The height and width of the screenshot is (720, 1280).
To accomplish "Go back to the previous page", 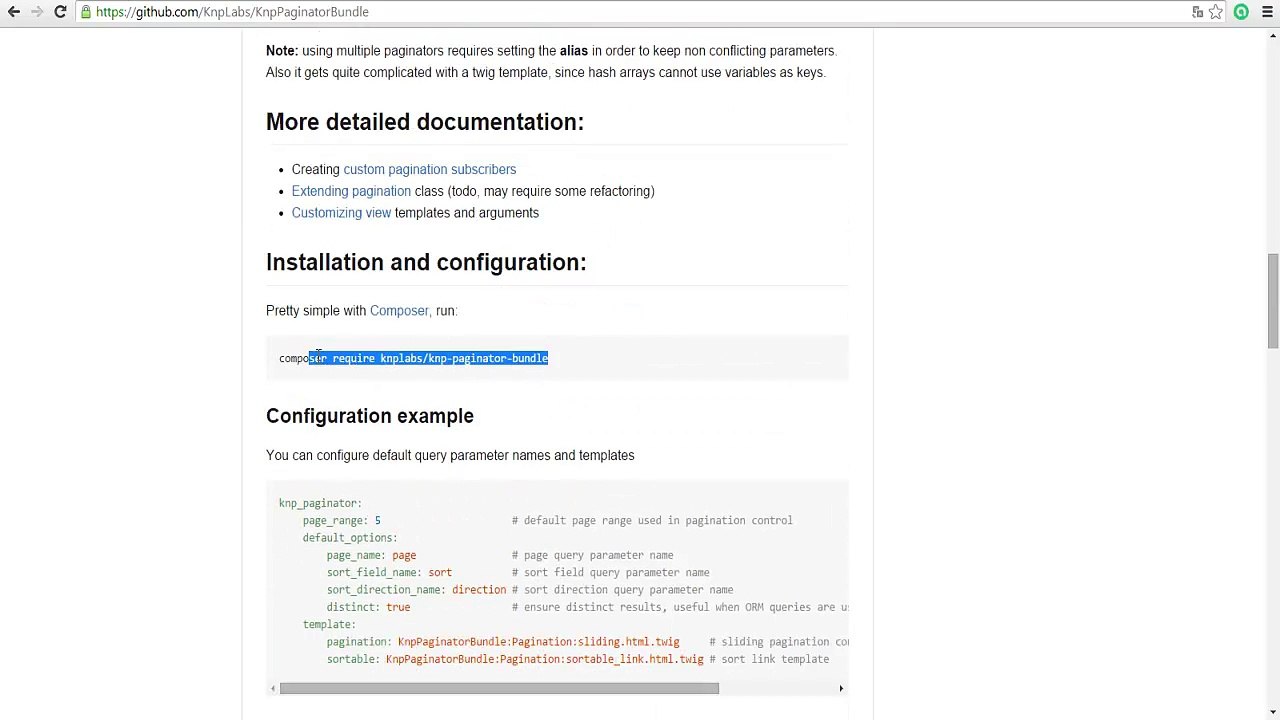I will 14,12.
